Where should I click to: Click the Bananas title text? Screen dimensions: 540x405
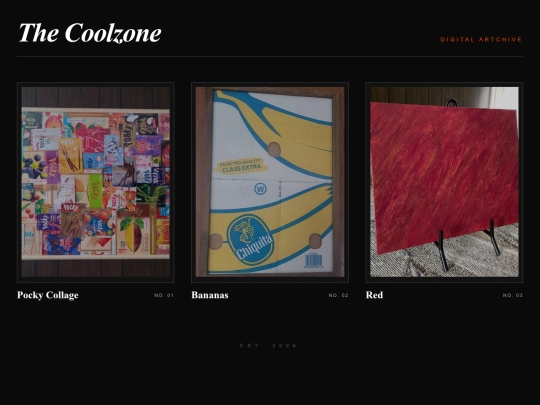coord(210,295)
